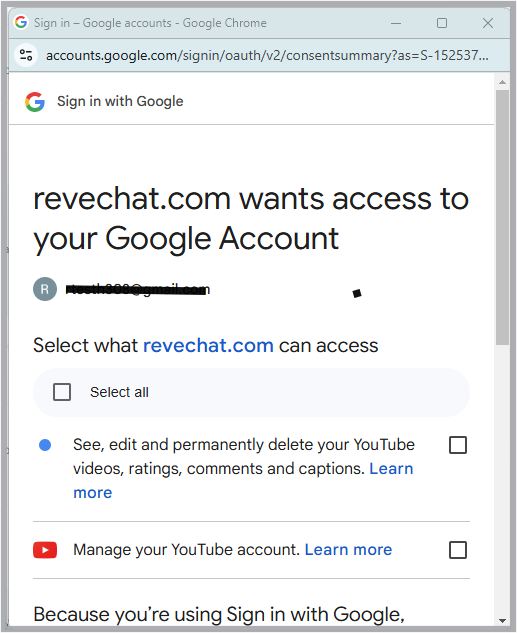Click the red YouTube logo icon

45,550
